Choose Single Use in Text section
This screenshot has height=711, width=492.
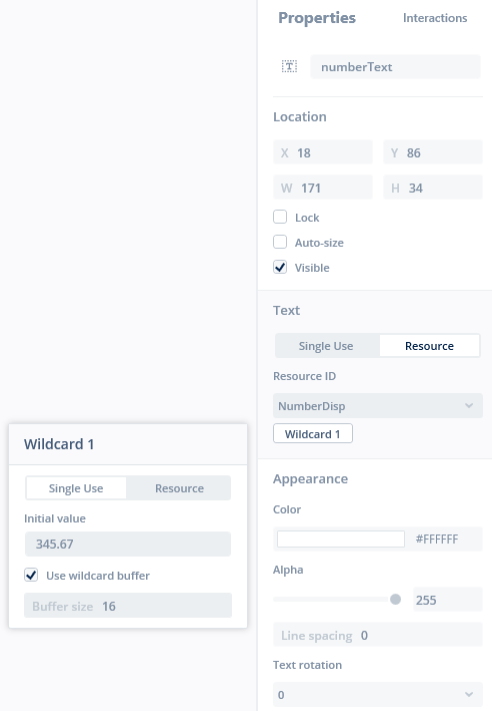pyautogui.click(x=326, y=346)
